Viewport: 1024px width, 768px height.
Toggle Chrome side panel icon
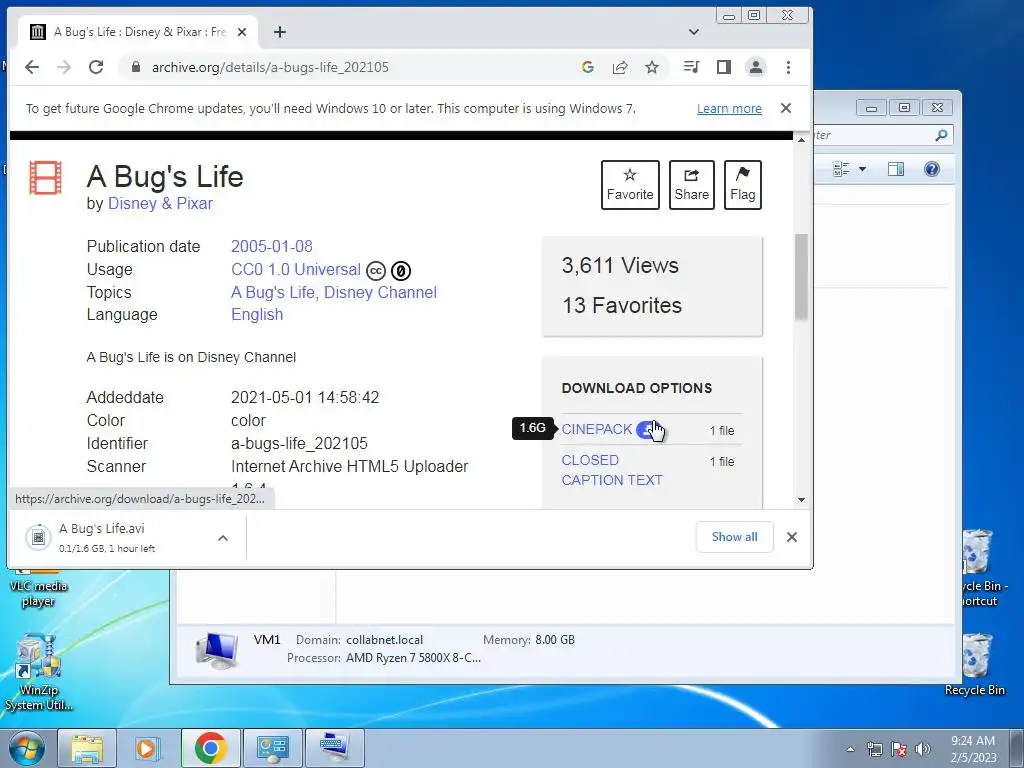tap(724, 67)
